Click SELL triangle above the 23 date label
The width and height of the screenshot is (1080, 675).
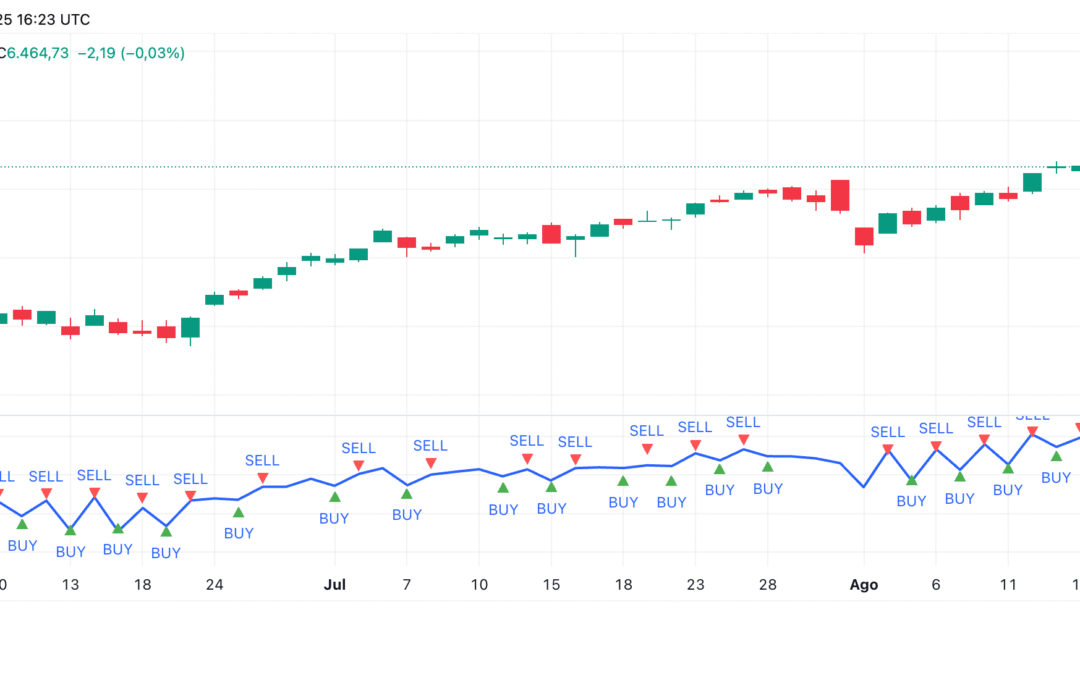695,444
